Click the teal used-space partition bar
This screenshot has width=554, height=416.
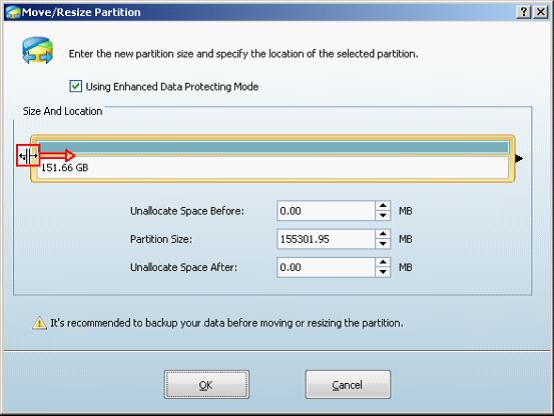point(273,147)
